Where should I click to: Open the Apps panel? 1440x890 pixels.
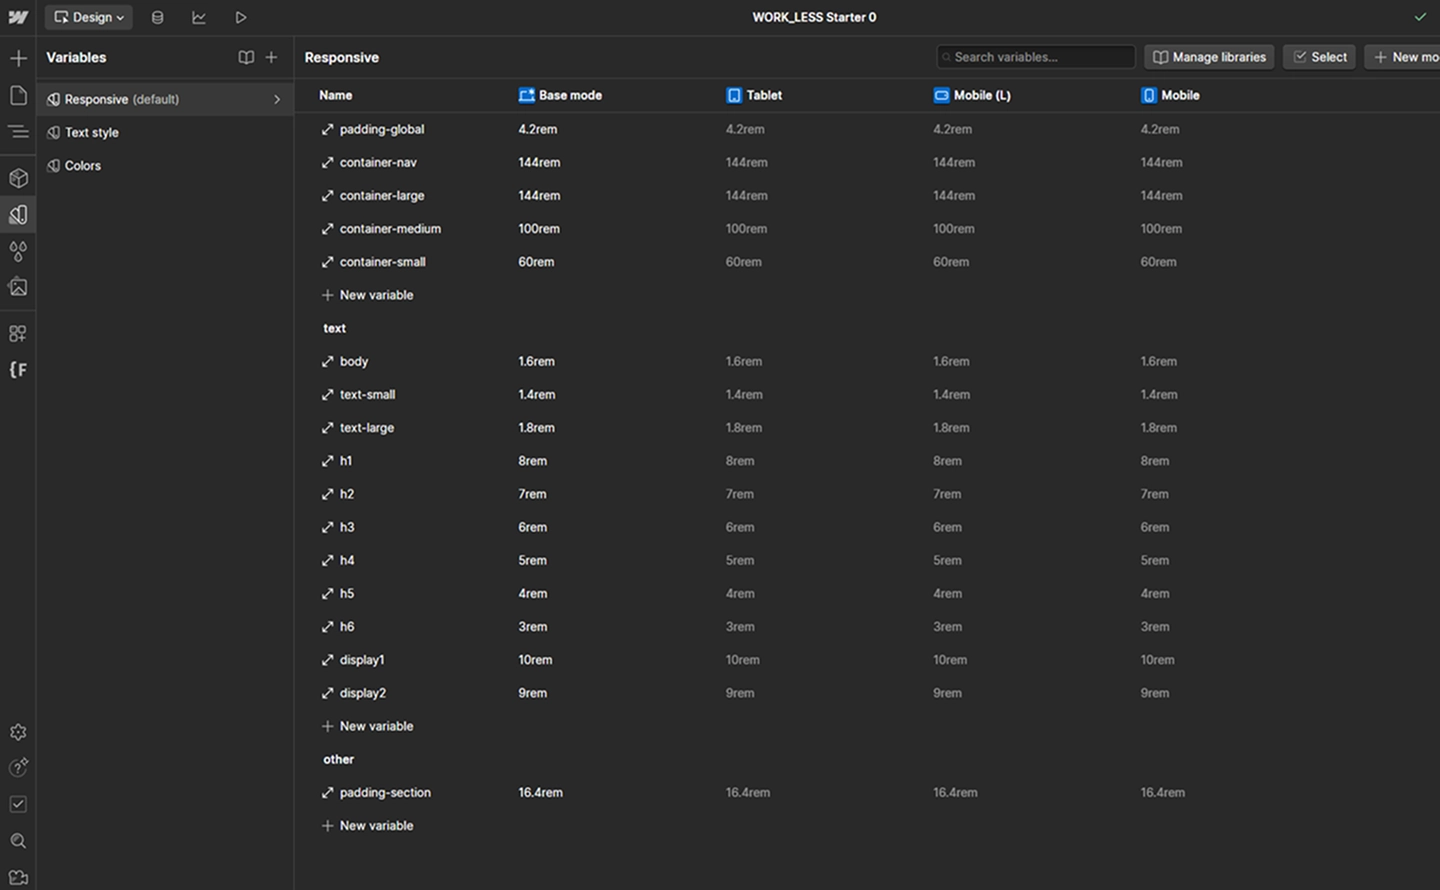(x=18, y=332)
